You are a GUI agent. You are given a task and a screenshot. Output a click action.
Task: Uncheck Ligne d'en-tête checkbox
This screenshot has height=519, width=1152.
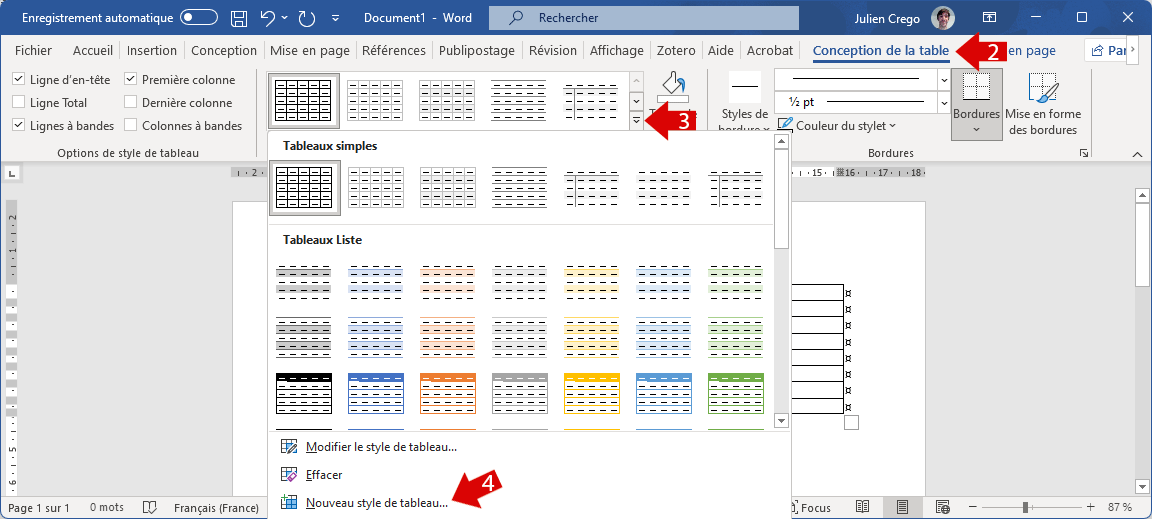pyautogui.click(x=19, y=79)
